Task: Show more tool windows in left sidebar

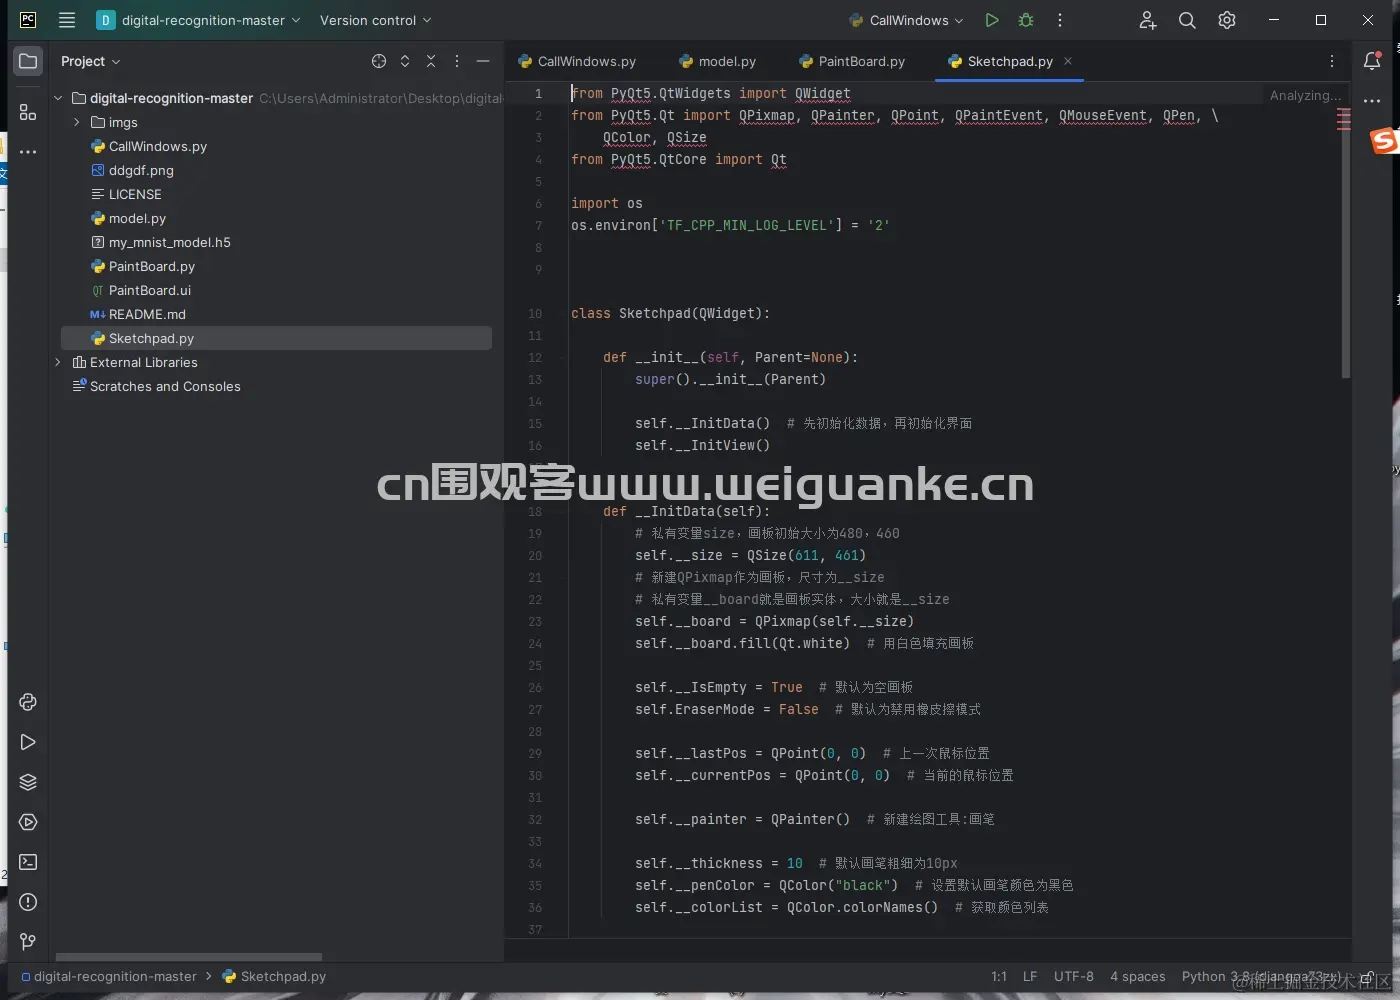Action: coord(28,152)
